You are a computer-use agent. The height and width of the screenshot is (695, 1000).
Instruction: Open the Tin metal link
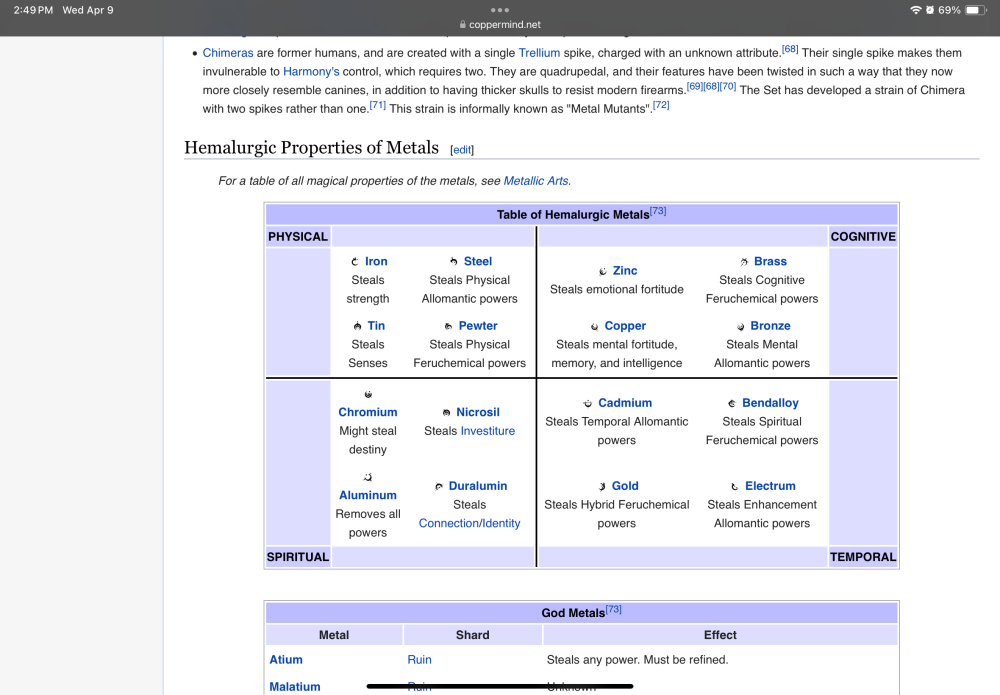tap(376, 326)
